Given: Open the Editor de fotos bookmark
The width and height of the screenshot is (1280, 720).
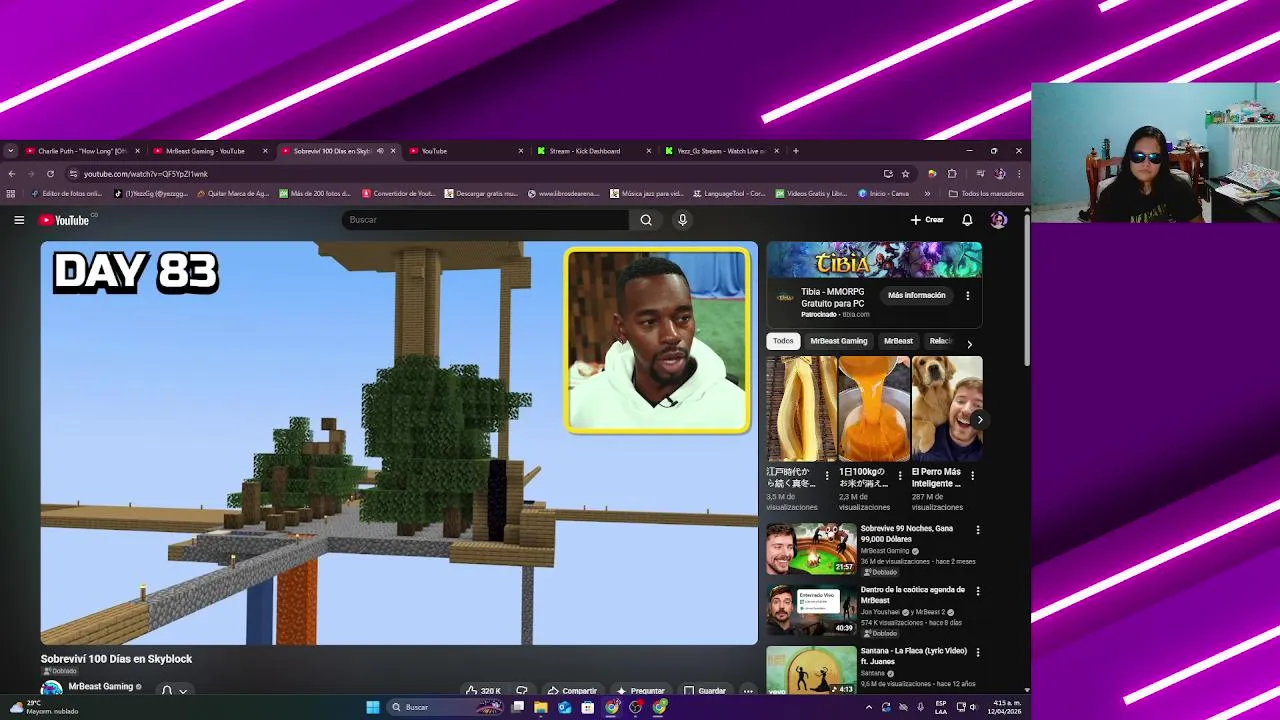Looking at the screenshot, I should pos(66,194).
